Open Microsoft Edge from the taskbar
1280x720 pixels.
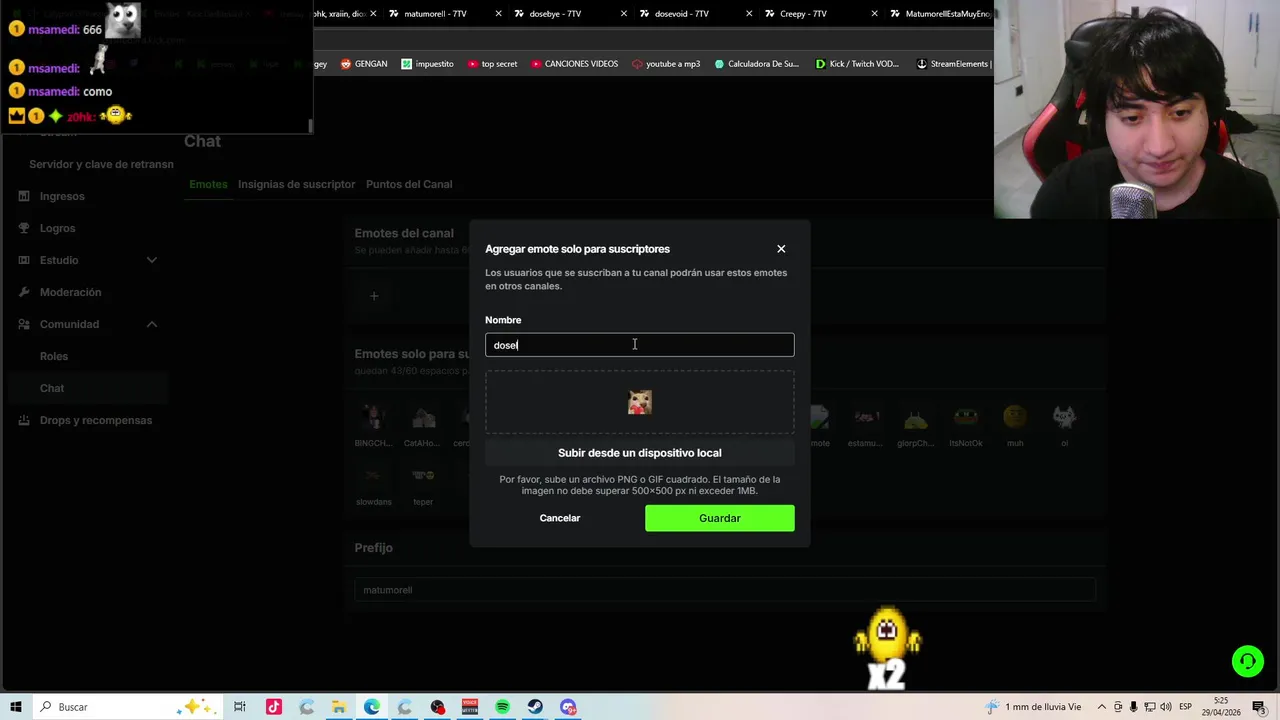(372, 707)
